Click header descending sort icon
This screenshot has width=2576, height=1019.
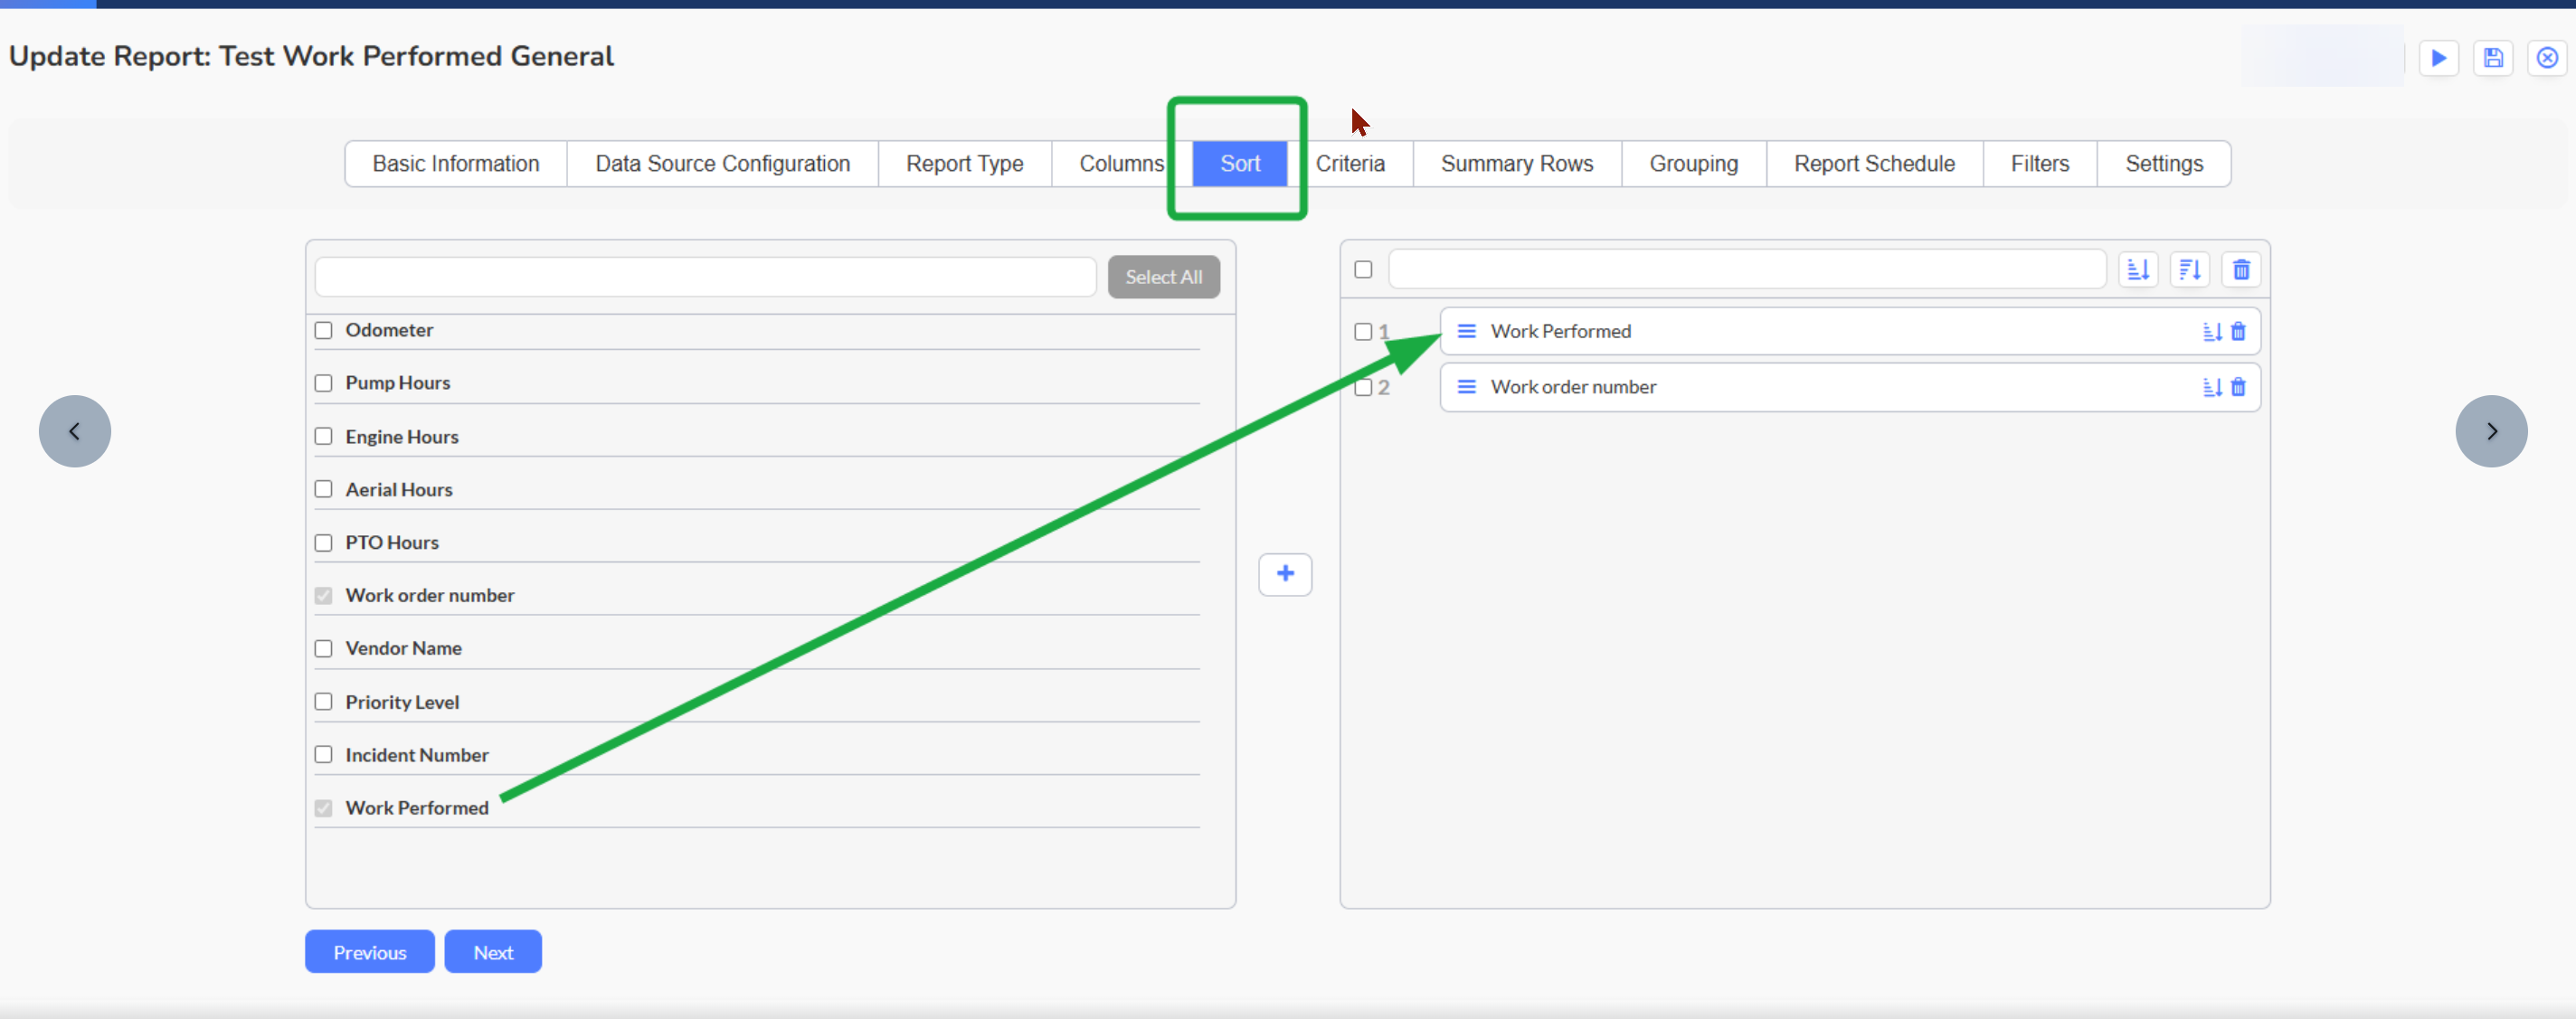2189,270
